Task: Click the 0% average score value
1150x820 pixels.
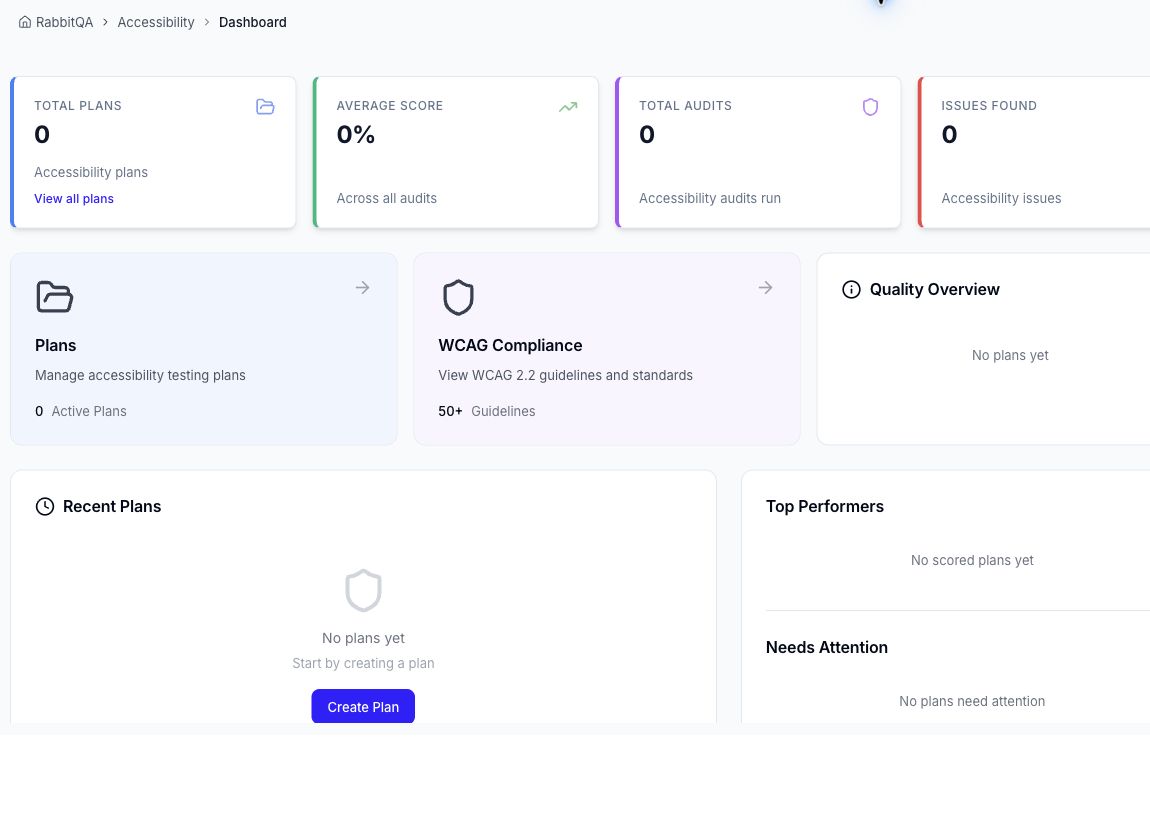Action: point(356,134)
